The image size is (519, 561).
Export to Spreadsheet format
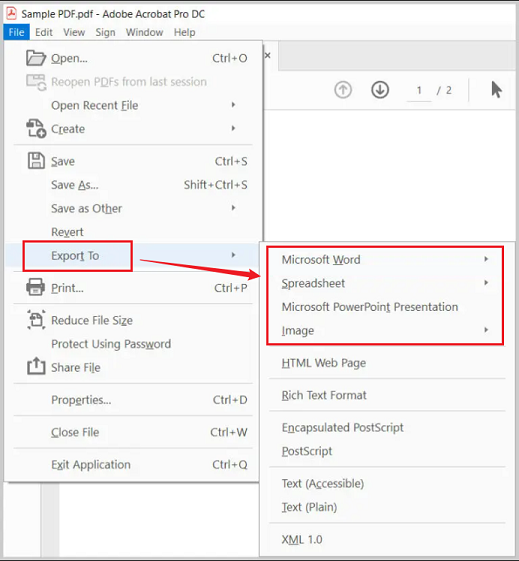tap(387, 283)
